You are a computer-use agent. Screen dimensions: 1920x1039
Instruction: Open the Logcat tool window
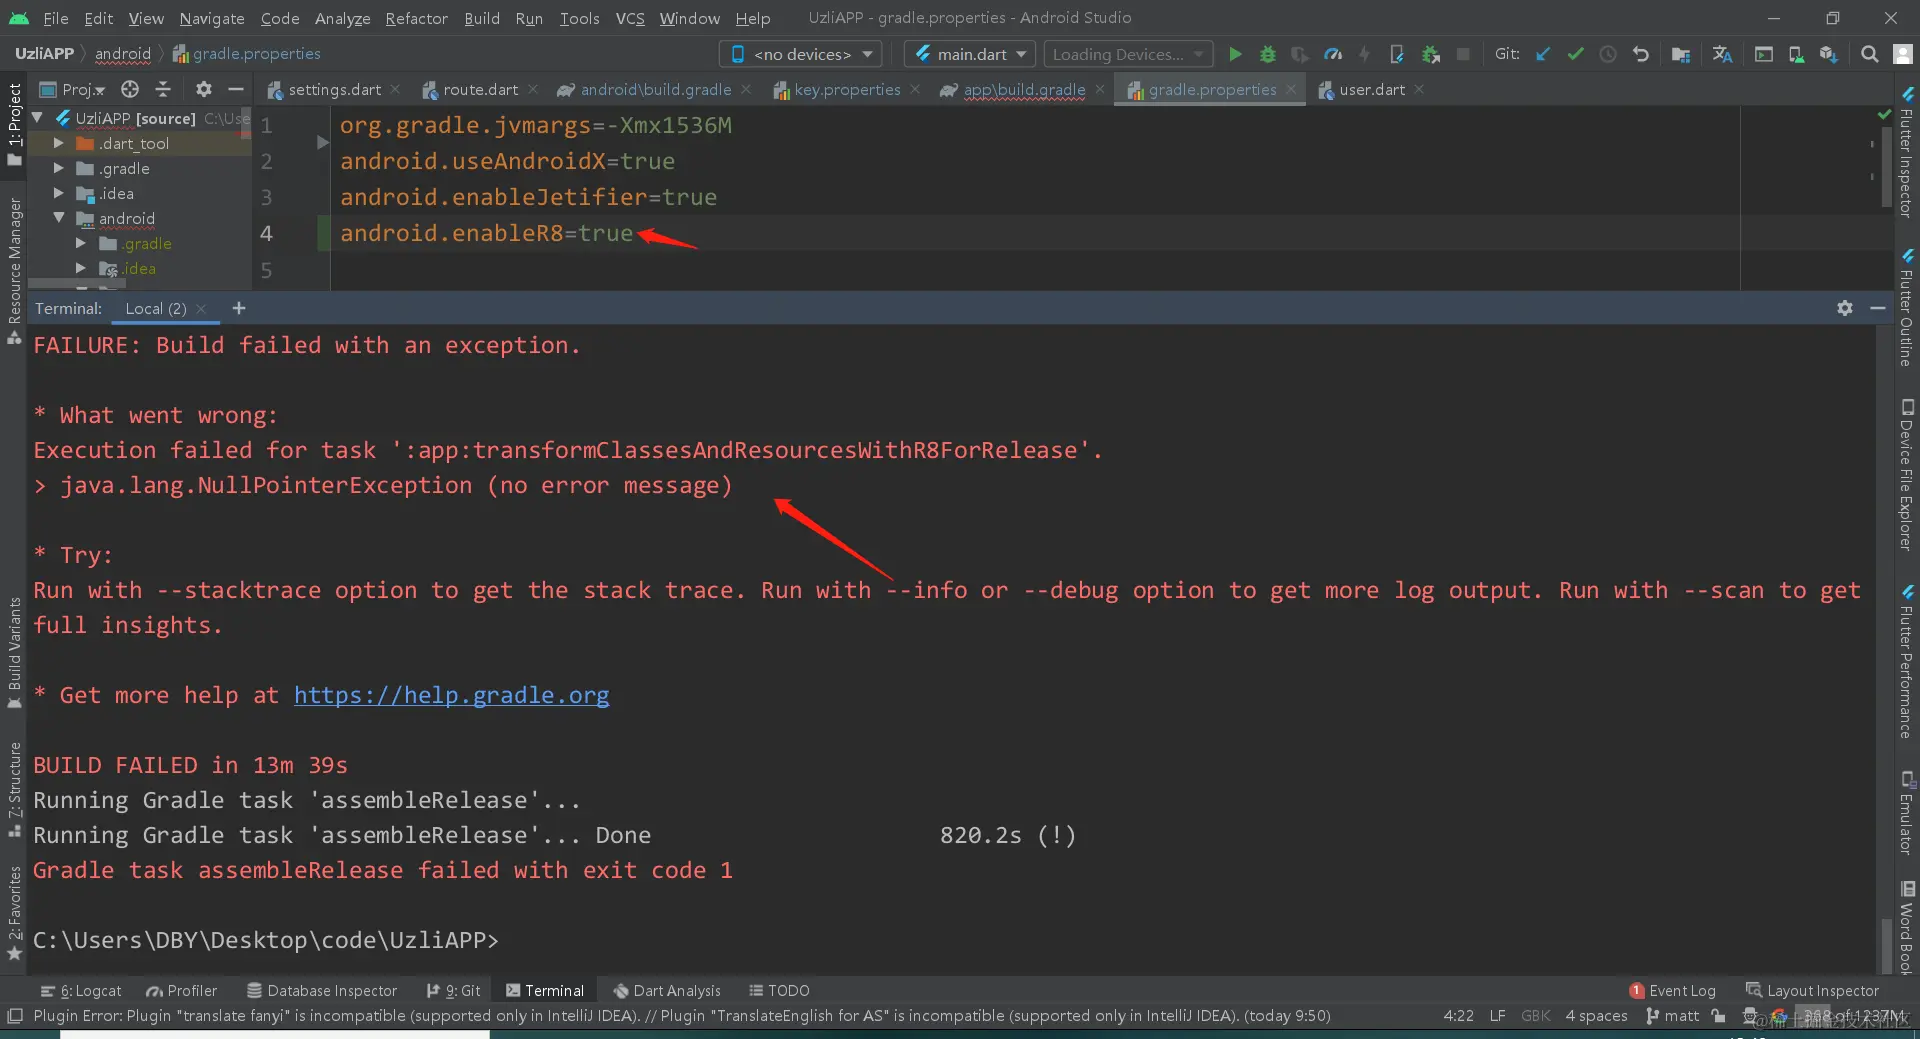[82, 990]
